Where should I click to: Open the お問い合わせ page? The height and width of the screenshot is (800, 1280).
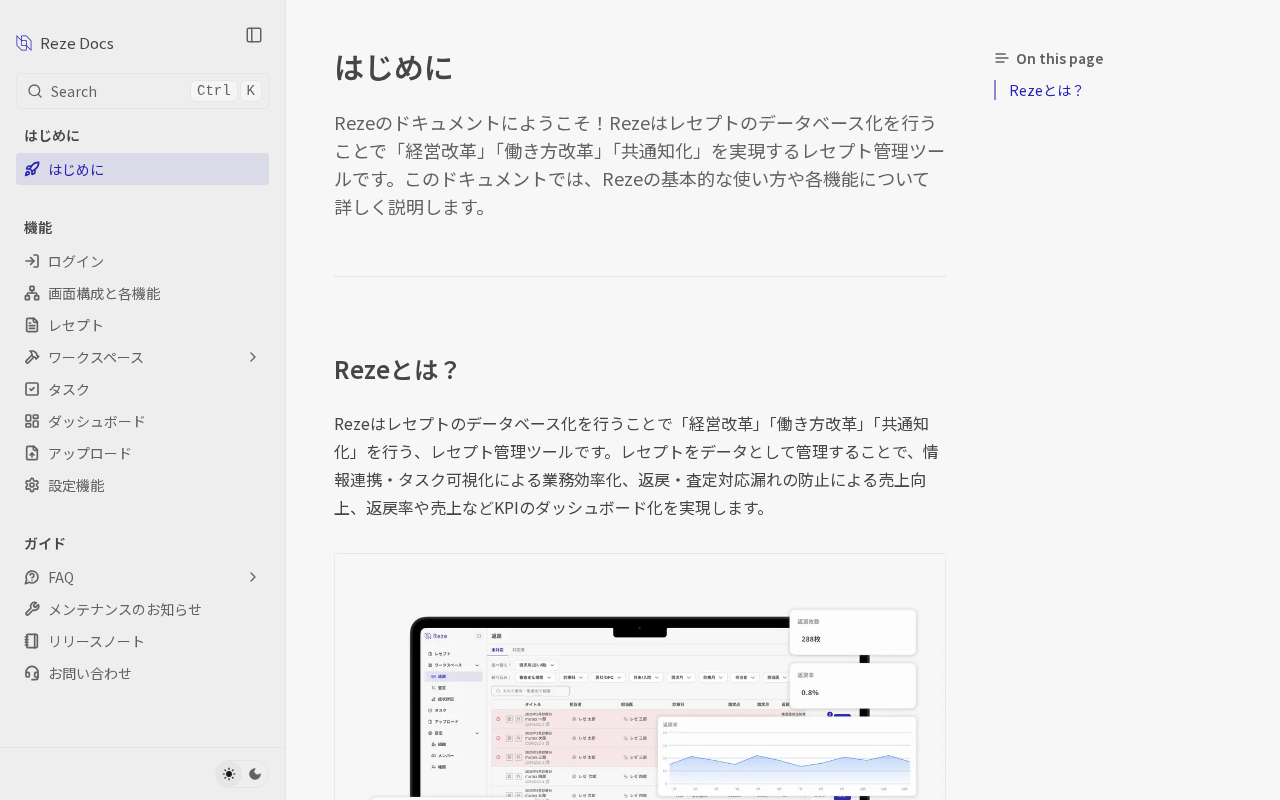click(142, 673)
